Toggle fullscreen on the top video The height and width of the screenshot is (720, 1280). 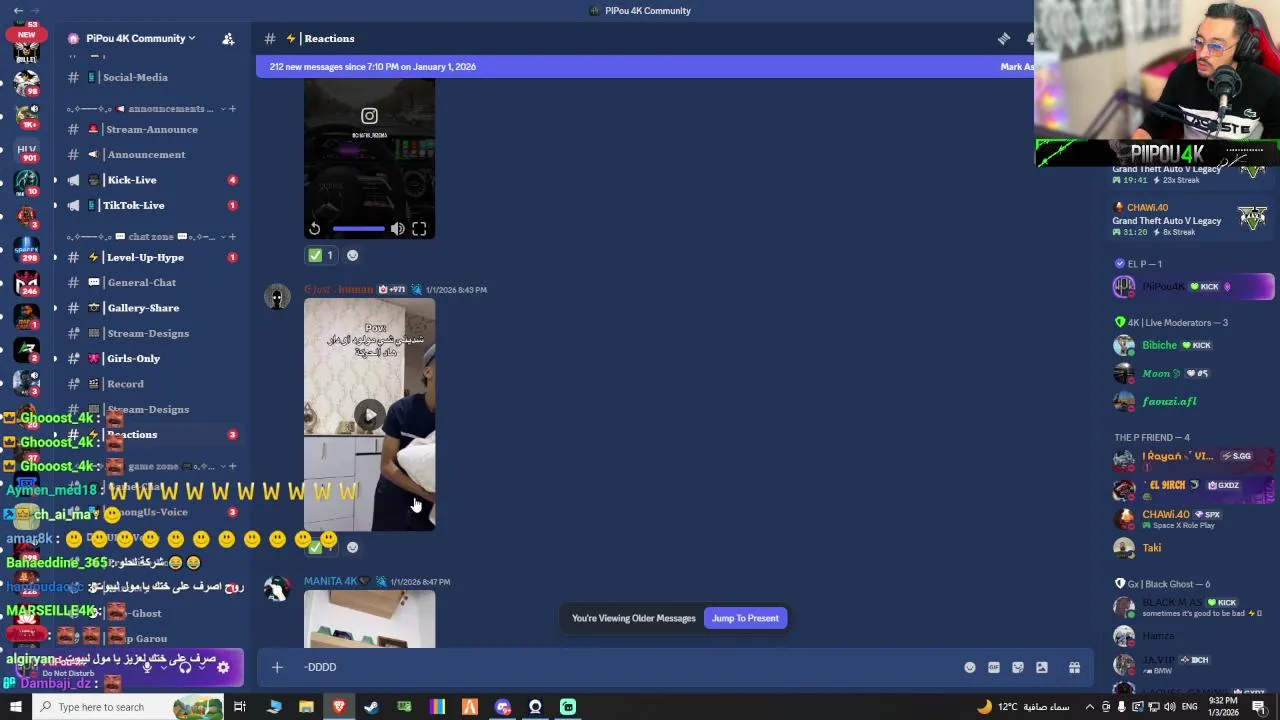pyautogui.click(x=419, y=229)
